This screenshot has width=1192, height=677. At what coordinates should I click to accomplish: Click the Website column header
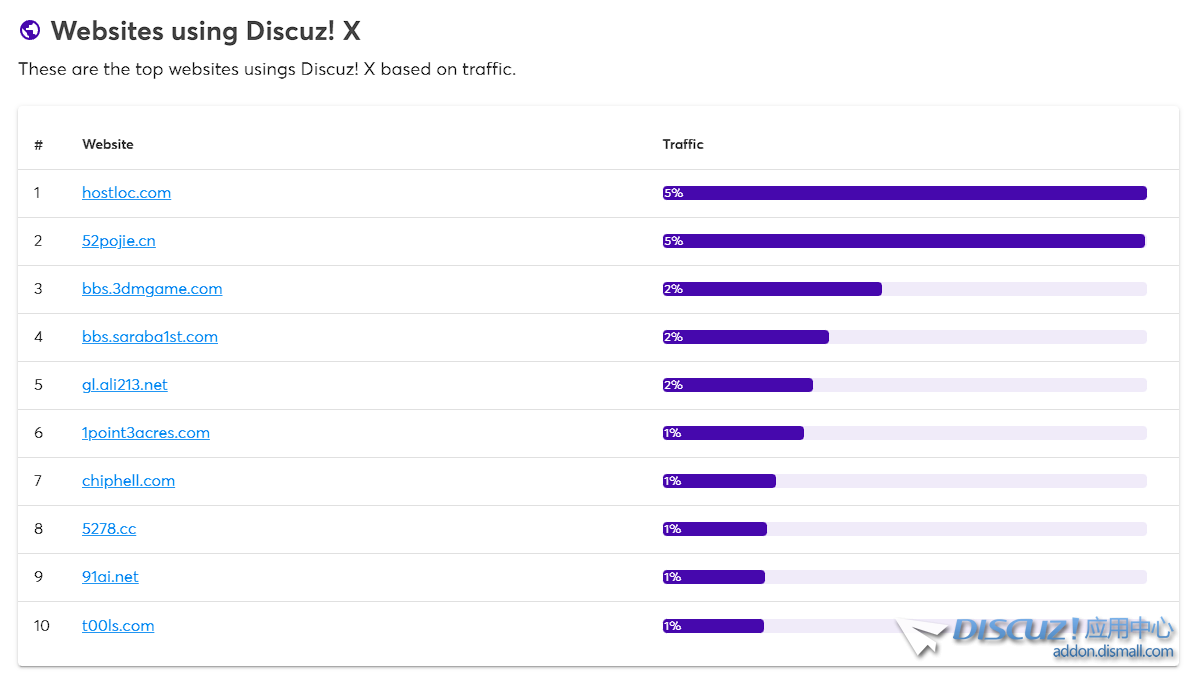coord(108,145)
